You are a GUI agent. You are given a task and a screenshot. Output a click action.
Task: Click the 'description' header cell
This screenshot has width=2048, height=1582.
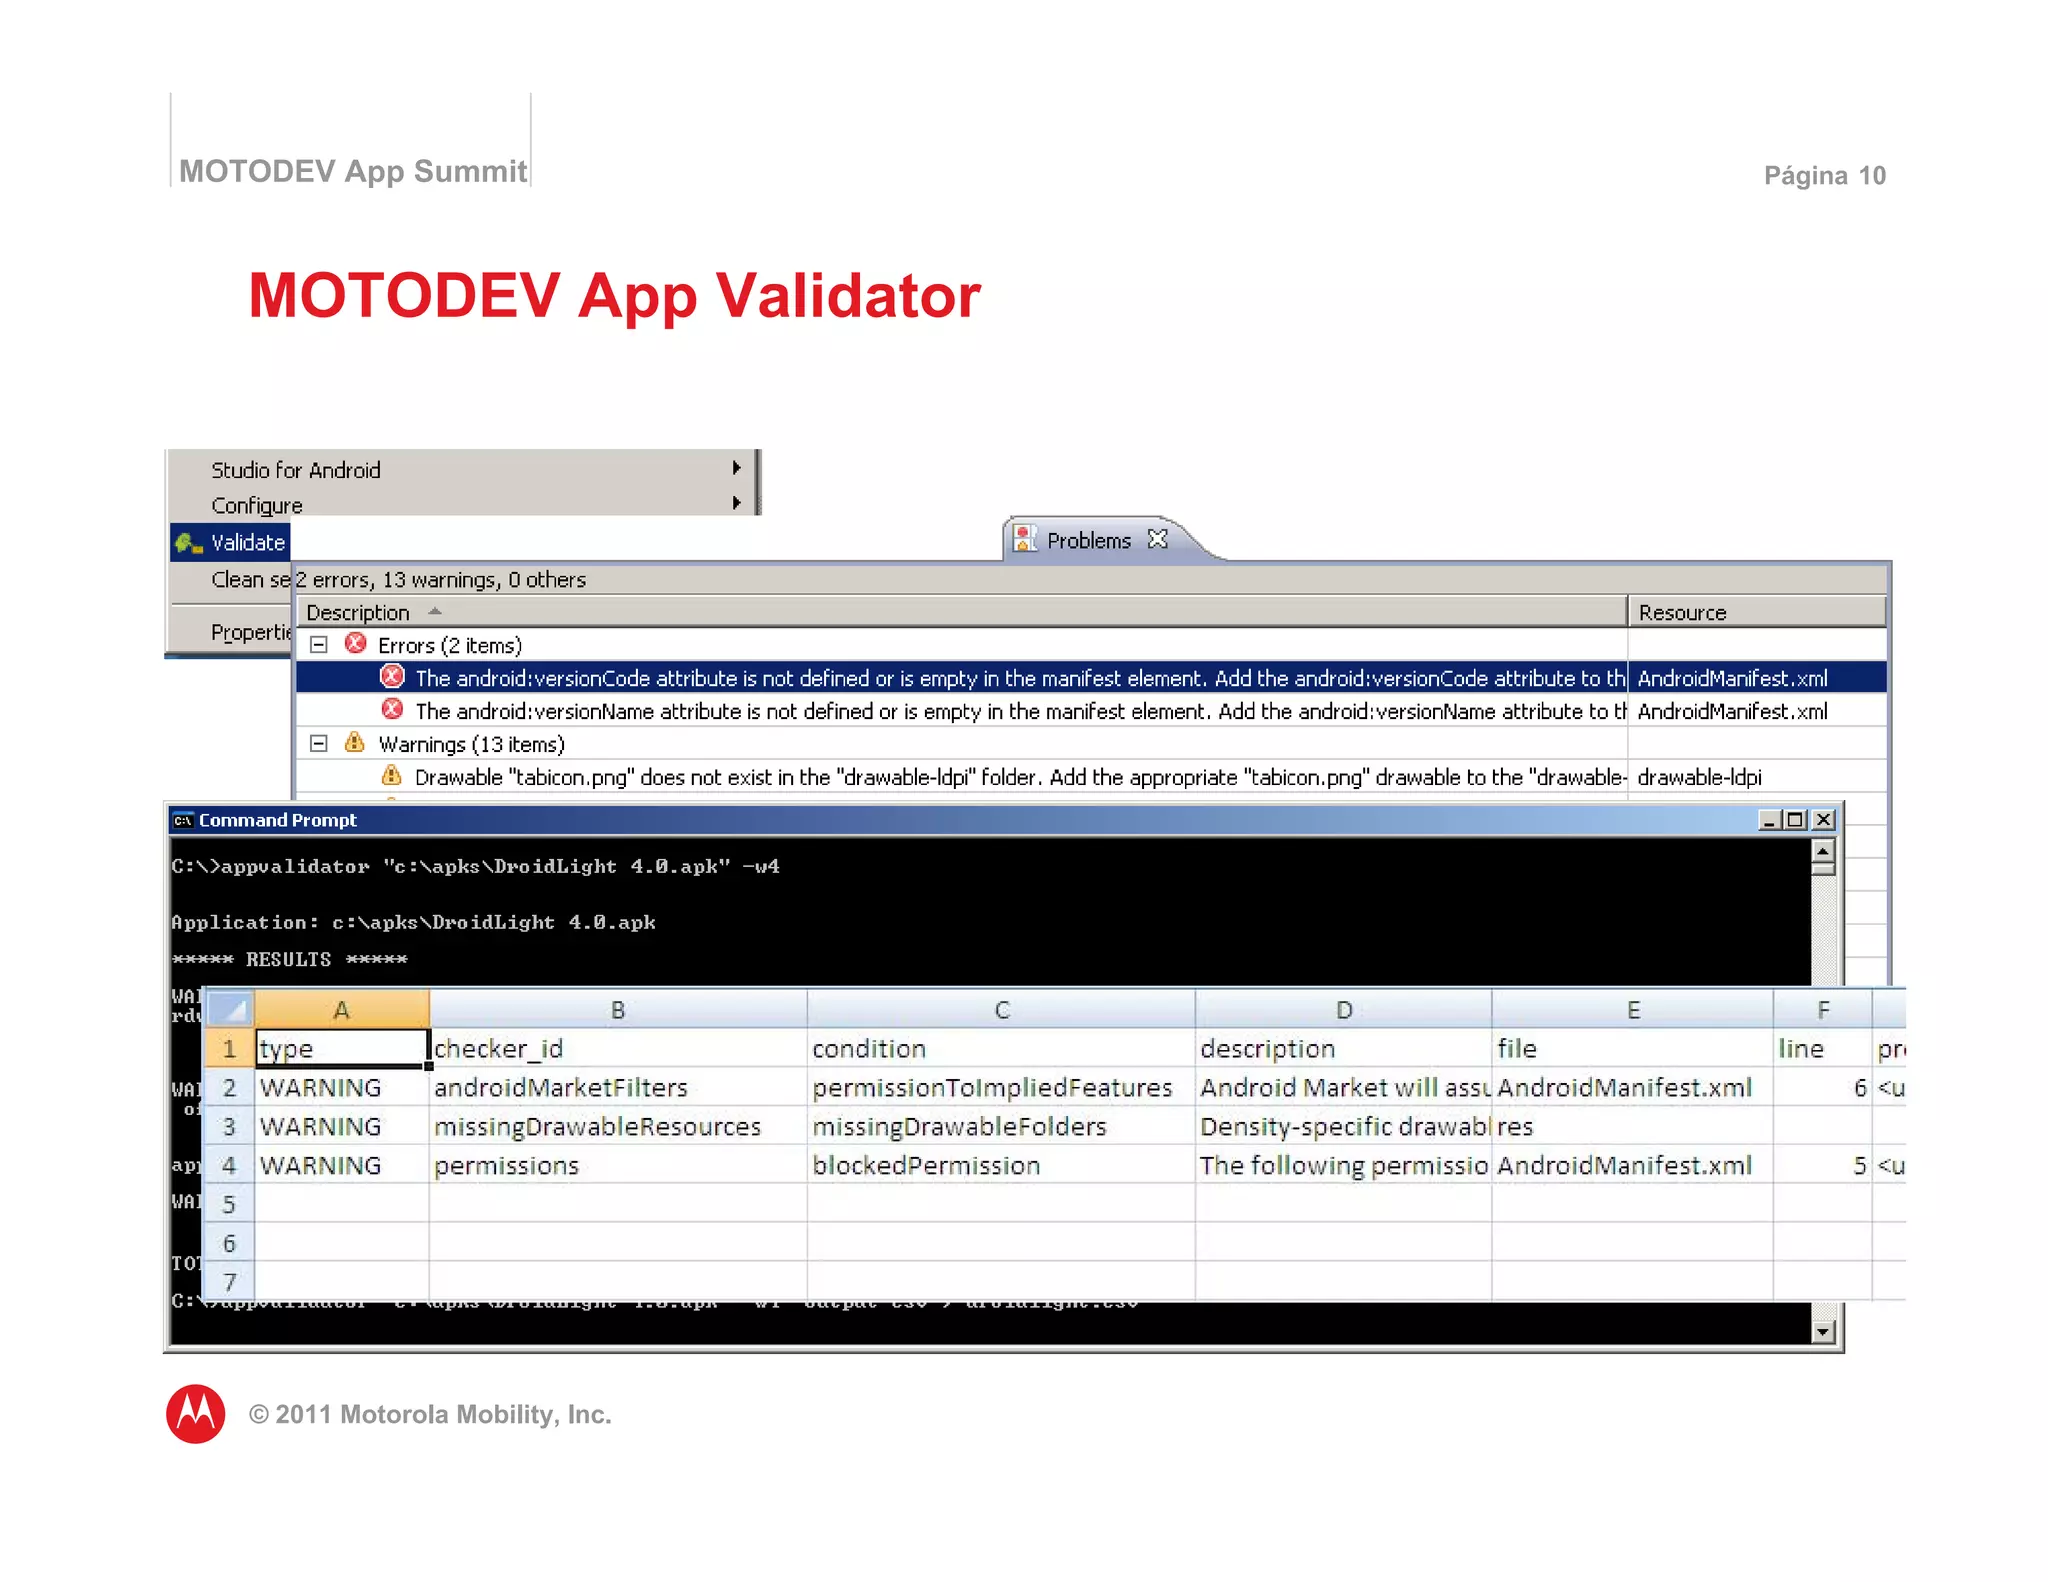click(1344, 1048)
